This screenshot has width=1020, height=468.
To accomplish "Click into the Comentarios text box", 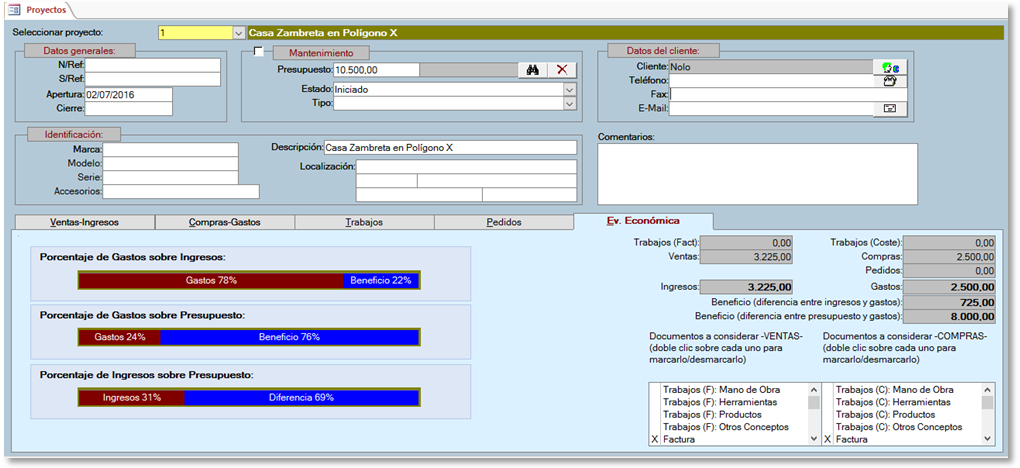I will [756, 174].
